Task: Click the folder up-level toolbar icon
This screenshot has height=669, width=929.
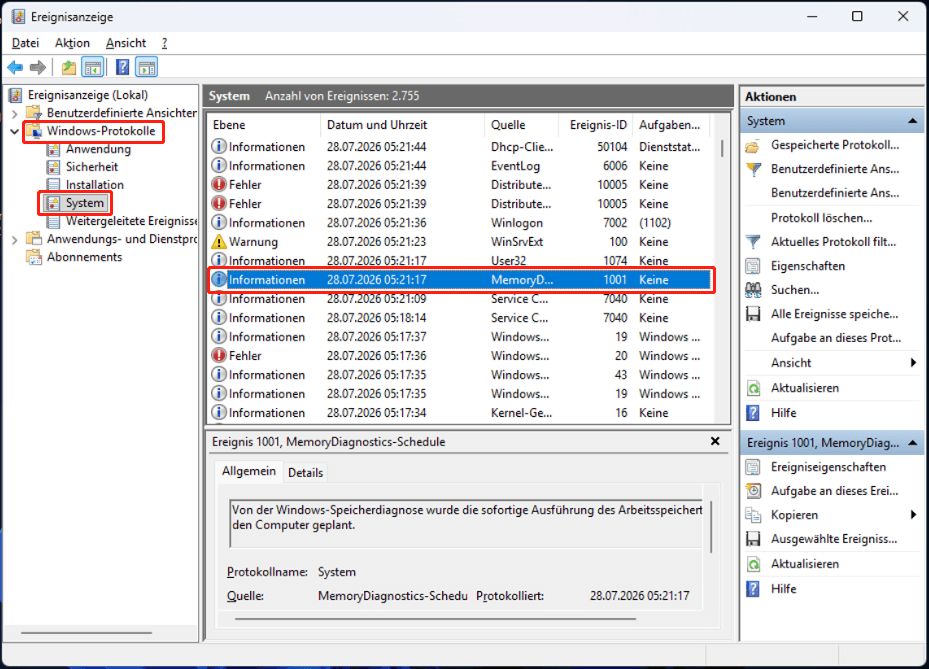Action: tap(69, 68)
